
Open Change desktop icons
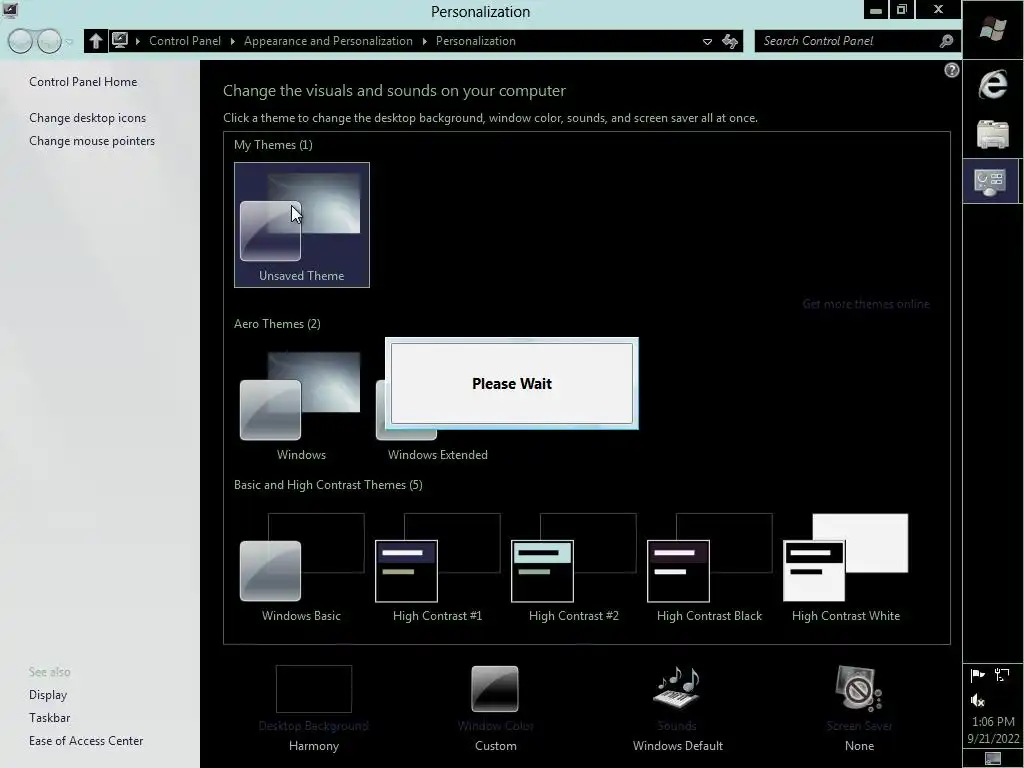(x=88, y=118)
